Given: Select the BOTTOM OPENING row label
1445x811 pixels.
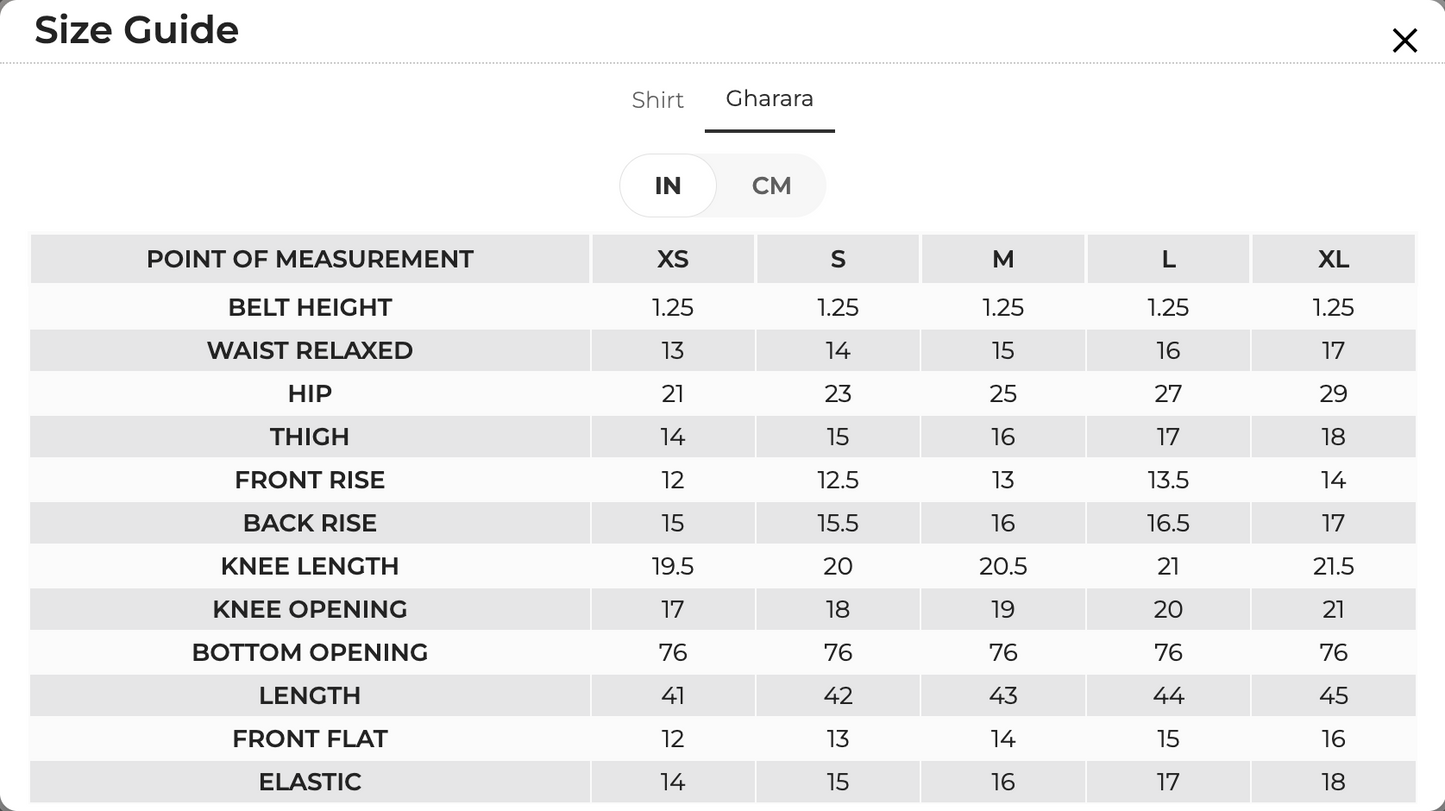Looking at the screenshot, I should click(x=310, y=653).
